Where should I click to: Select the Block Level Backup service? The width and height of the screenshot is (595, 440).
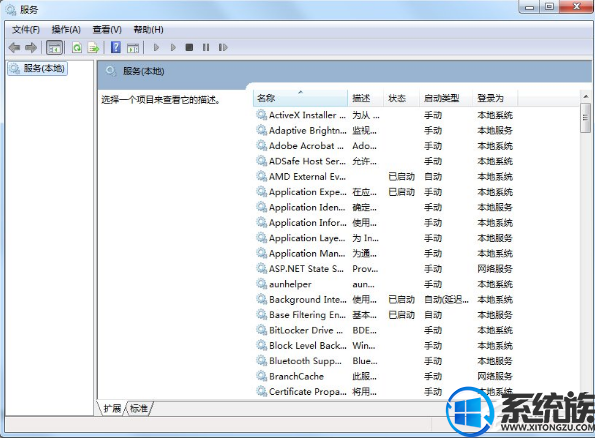point(385,346)
